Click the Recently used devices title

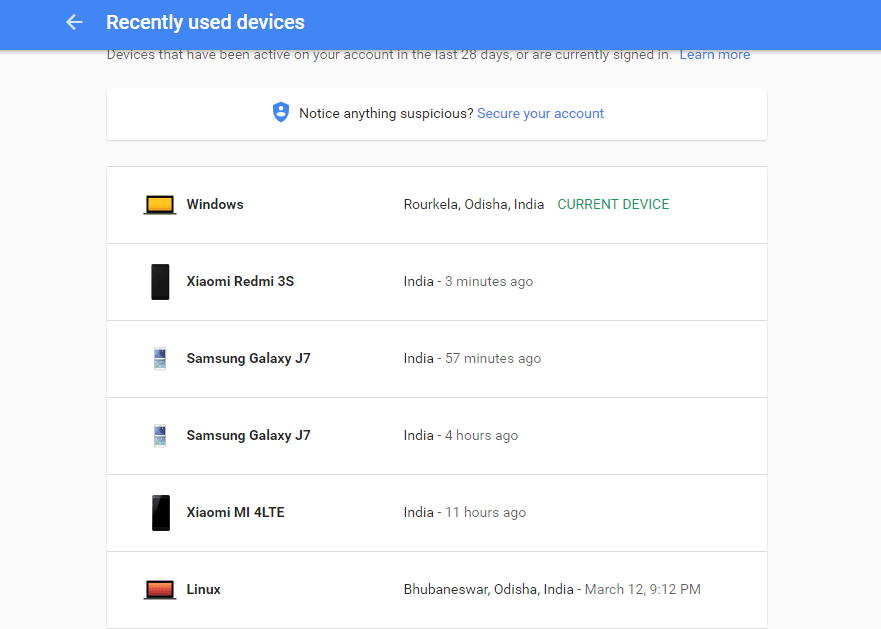coord(205,22)
